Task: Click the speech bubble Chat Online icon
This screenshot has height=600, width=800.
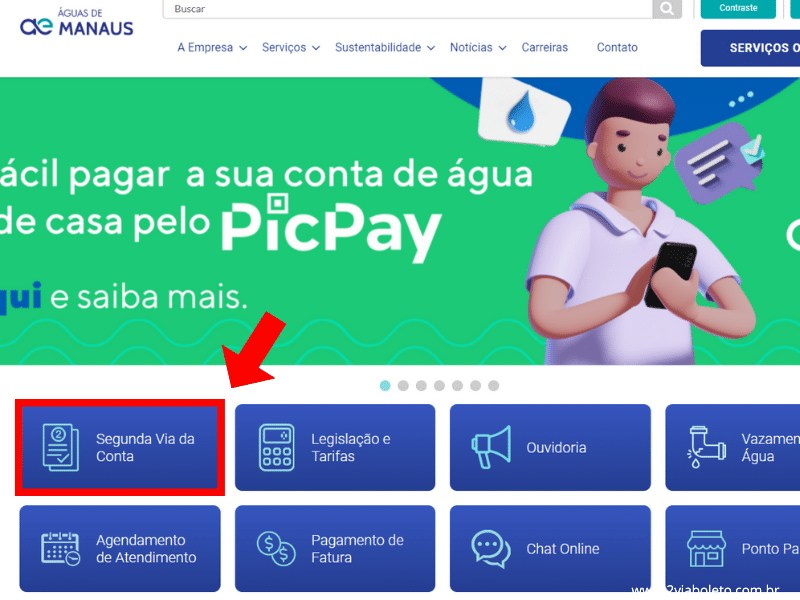Action: (x=491, y=548)
